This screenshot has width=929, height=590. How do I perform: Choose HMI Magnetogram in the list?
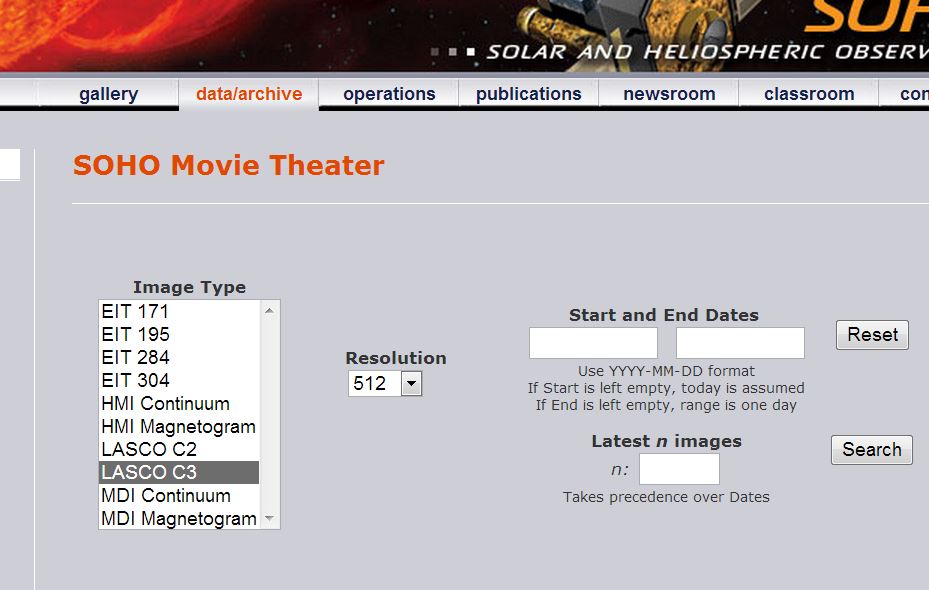pyautogui.click(x=179, y=427)
